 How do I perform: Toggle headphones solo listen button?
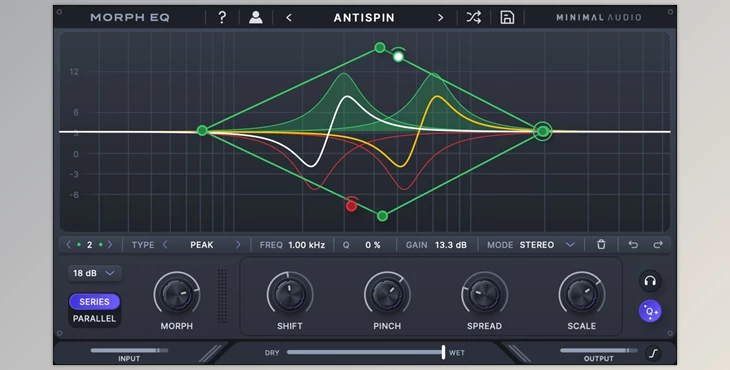(x=650, y=281)
